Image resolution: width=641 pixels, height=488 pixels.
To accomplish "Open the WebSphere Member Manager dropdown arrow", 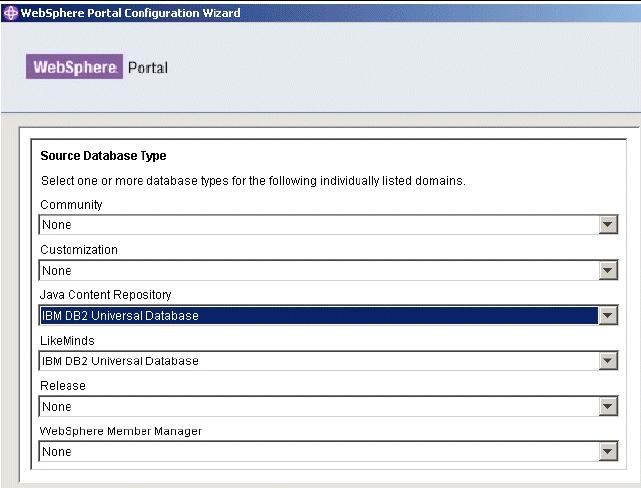I will click(608, 451).
